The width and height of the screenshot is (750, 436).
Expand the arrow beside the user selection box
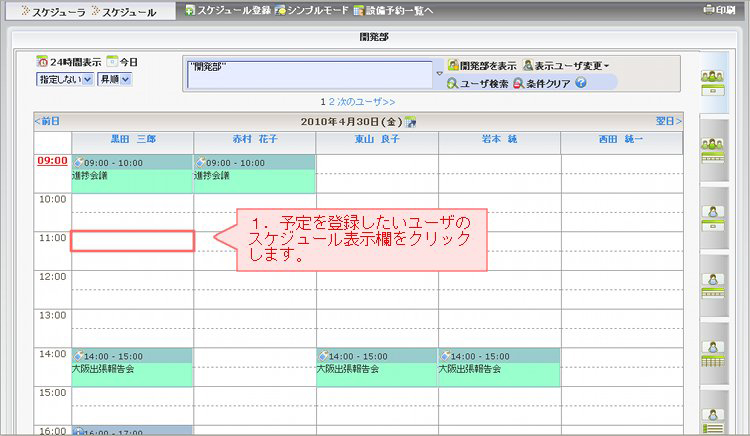coord(439,74)
